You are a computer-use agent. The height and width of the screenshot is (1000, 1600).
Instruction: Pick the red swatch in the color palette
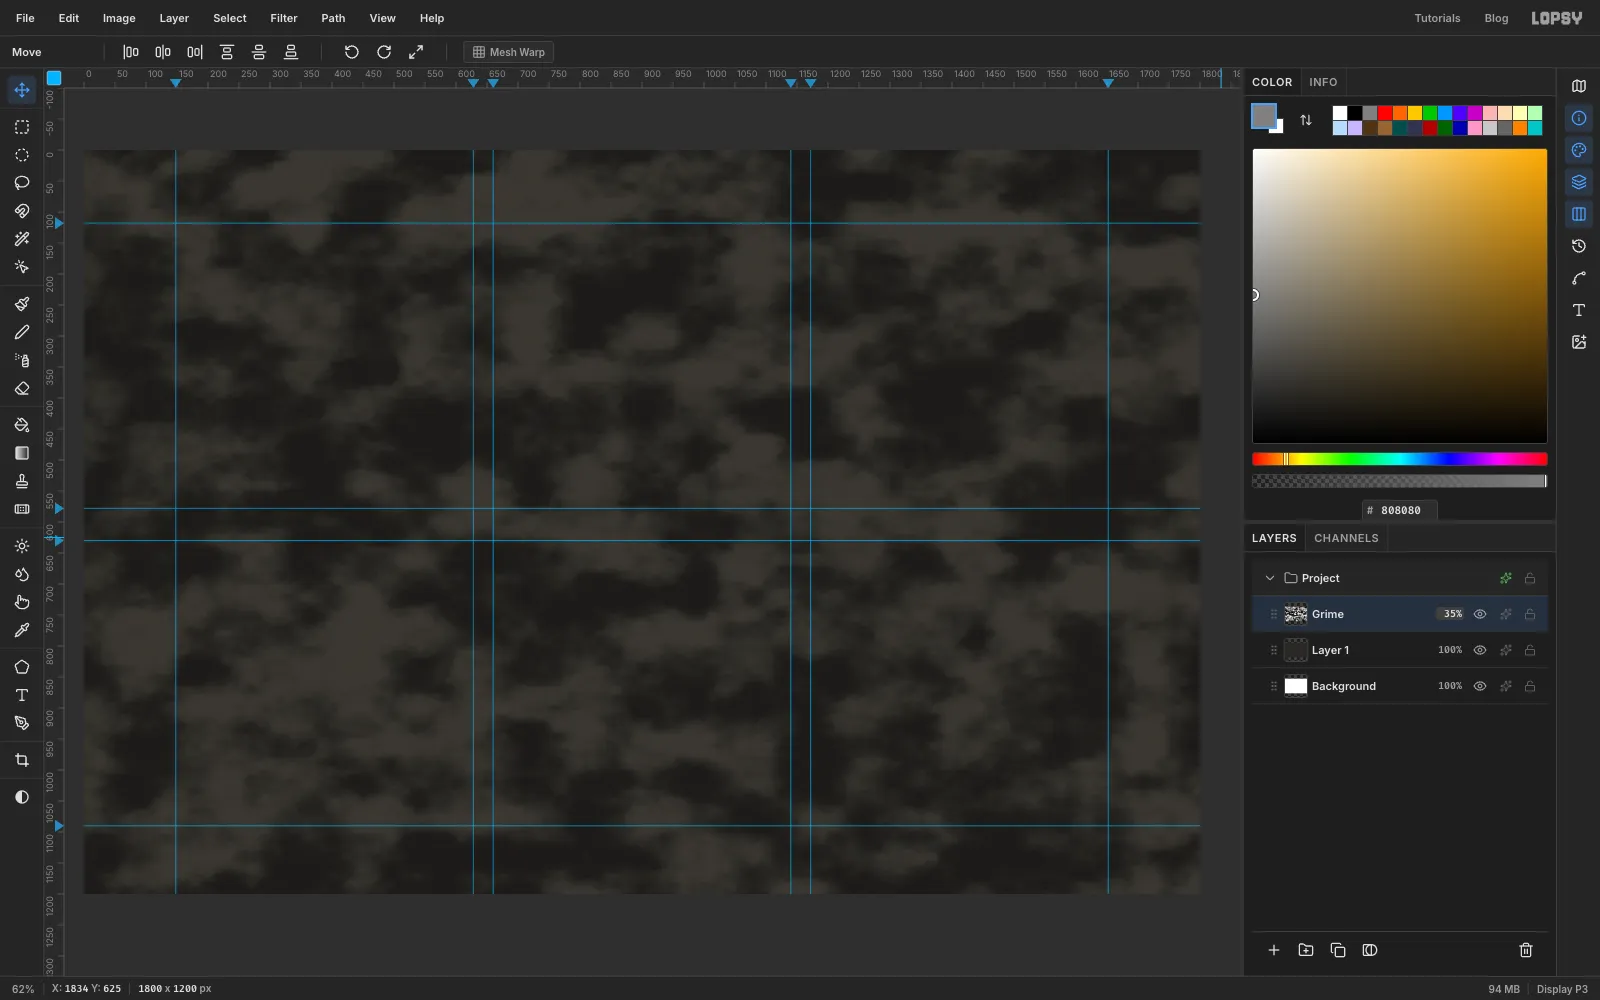coord(1385,113)
